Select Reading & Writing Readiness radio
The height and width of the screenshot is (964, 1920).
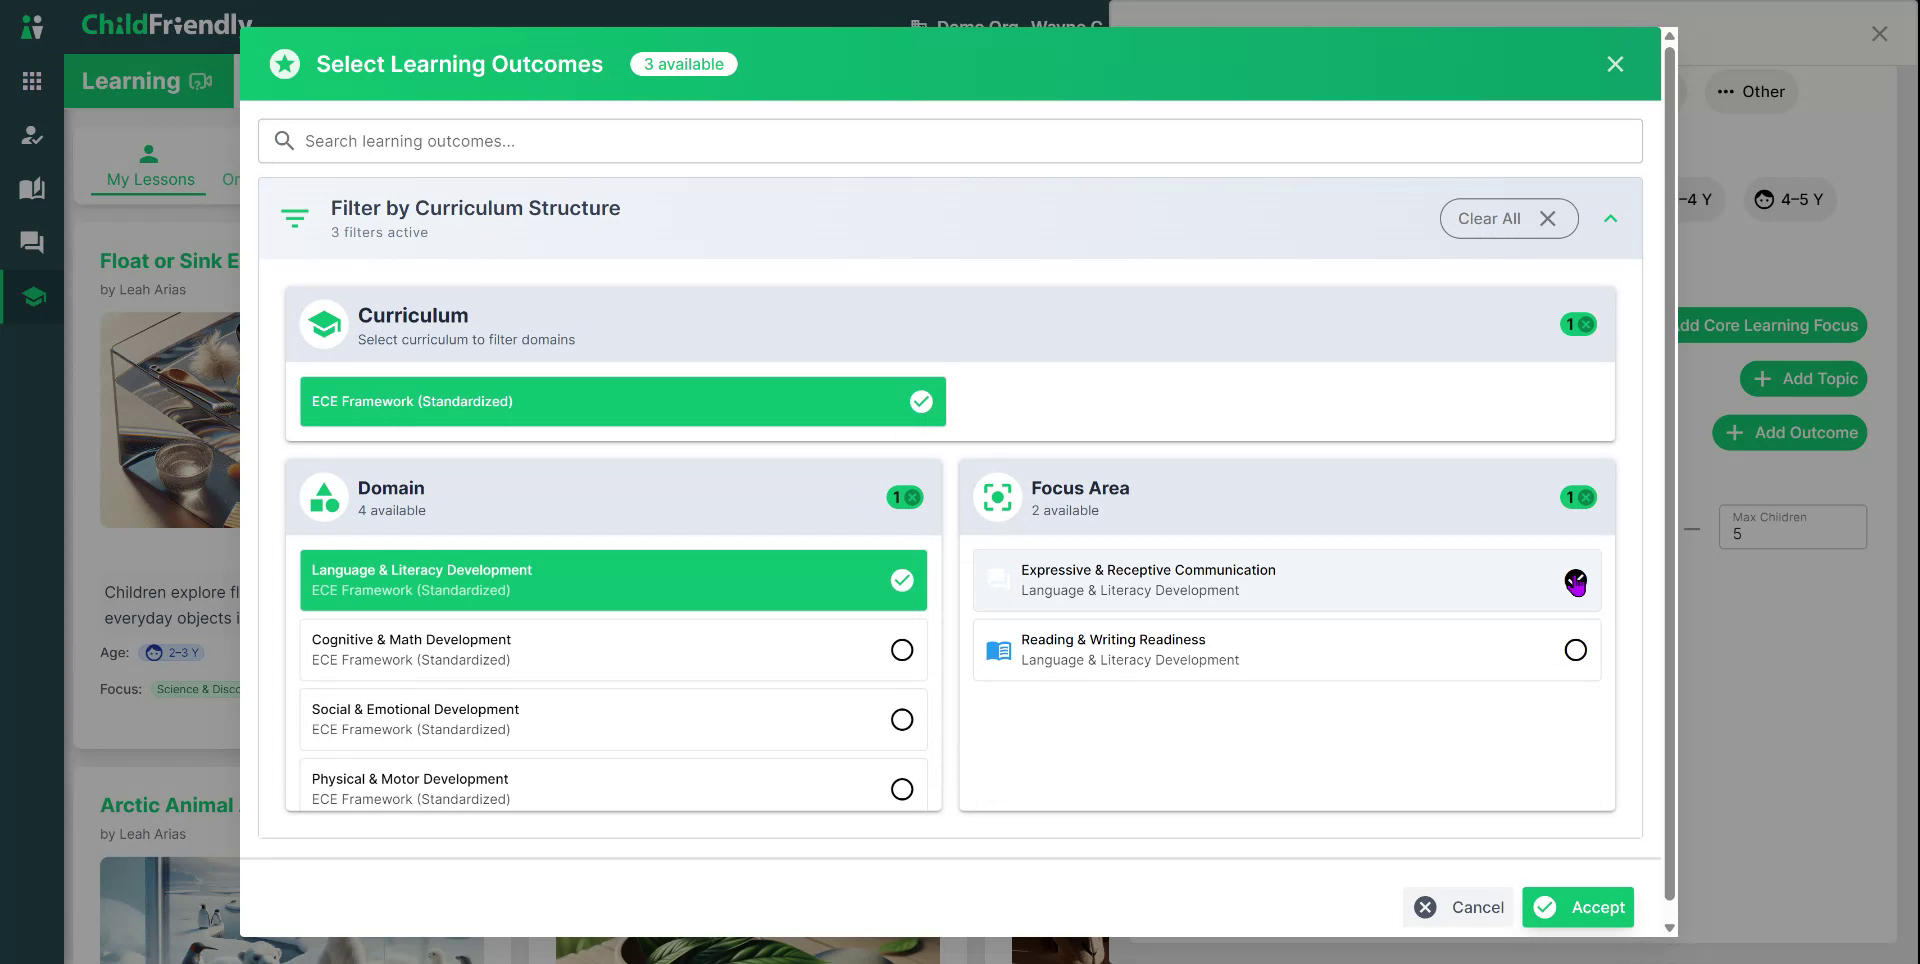(1575, 650)
